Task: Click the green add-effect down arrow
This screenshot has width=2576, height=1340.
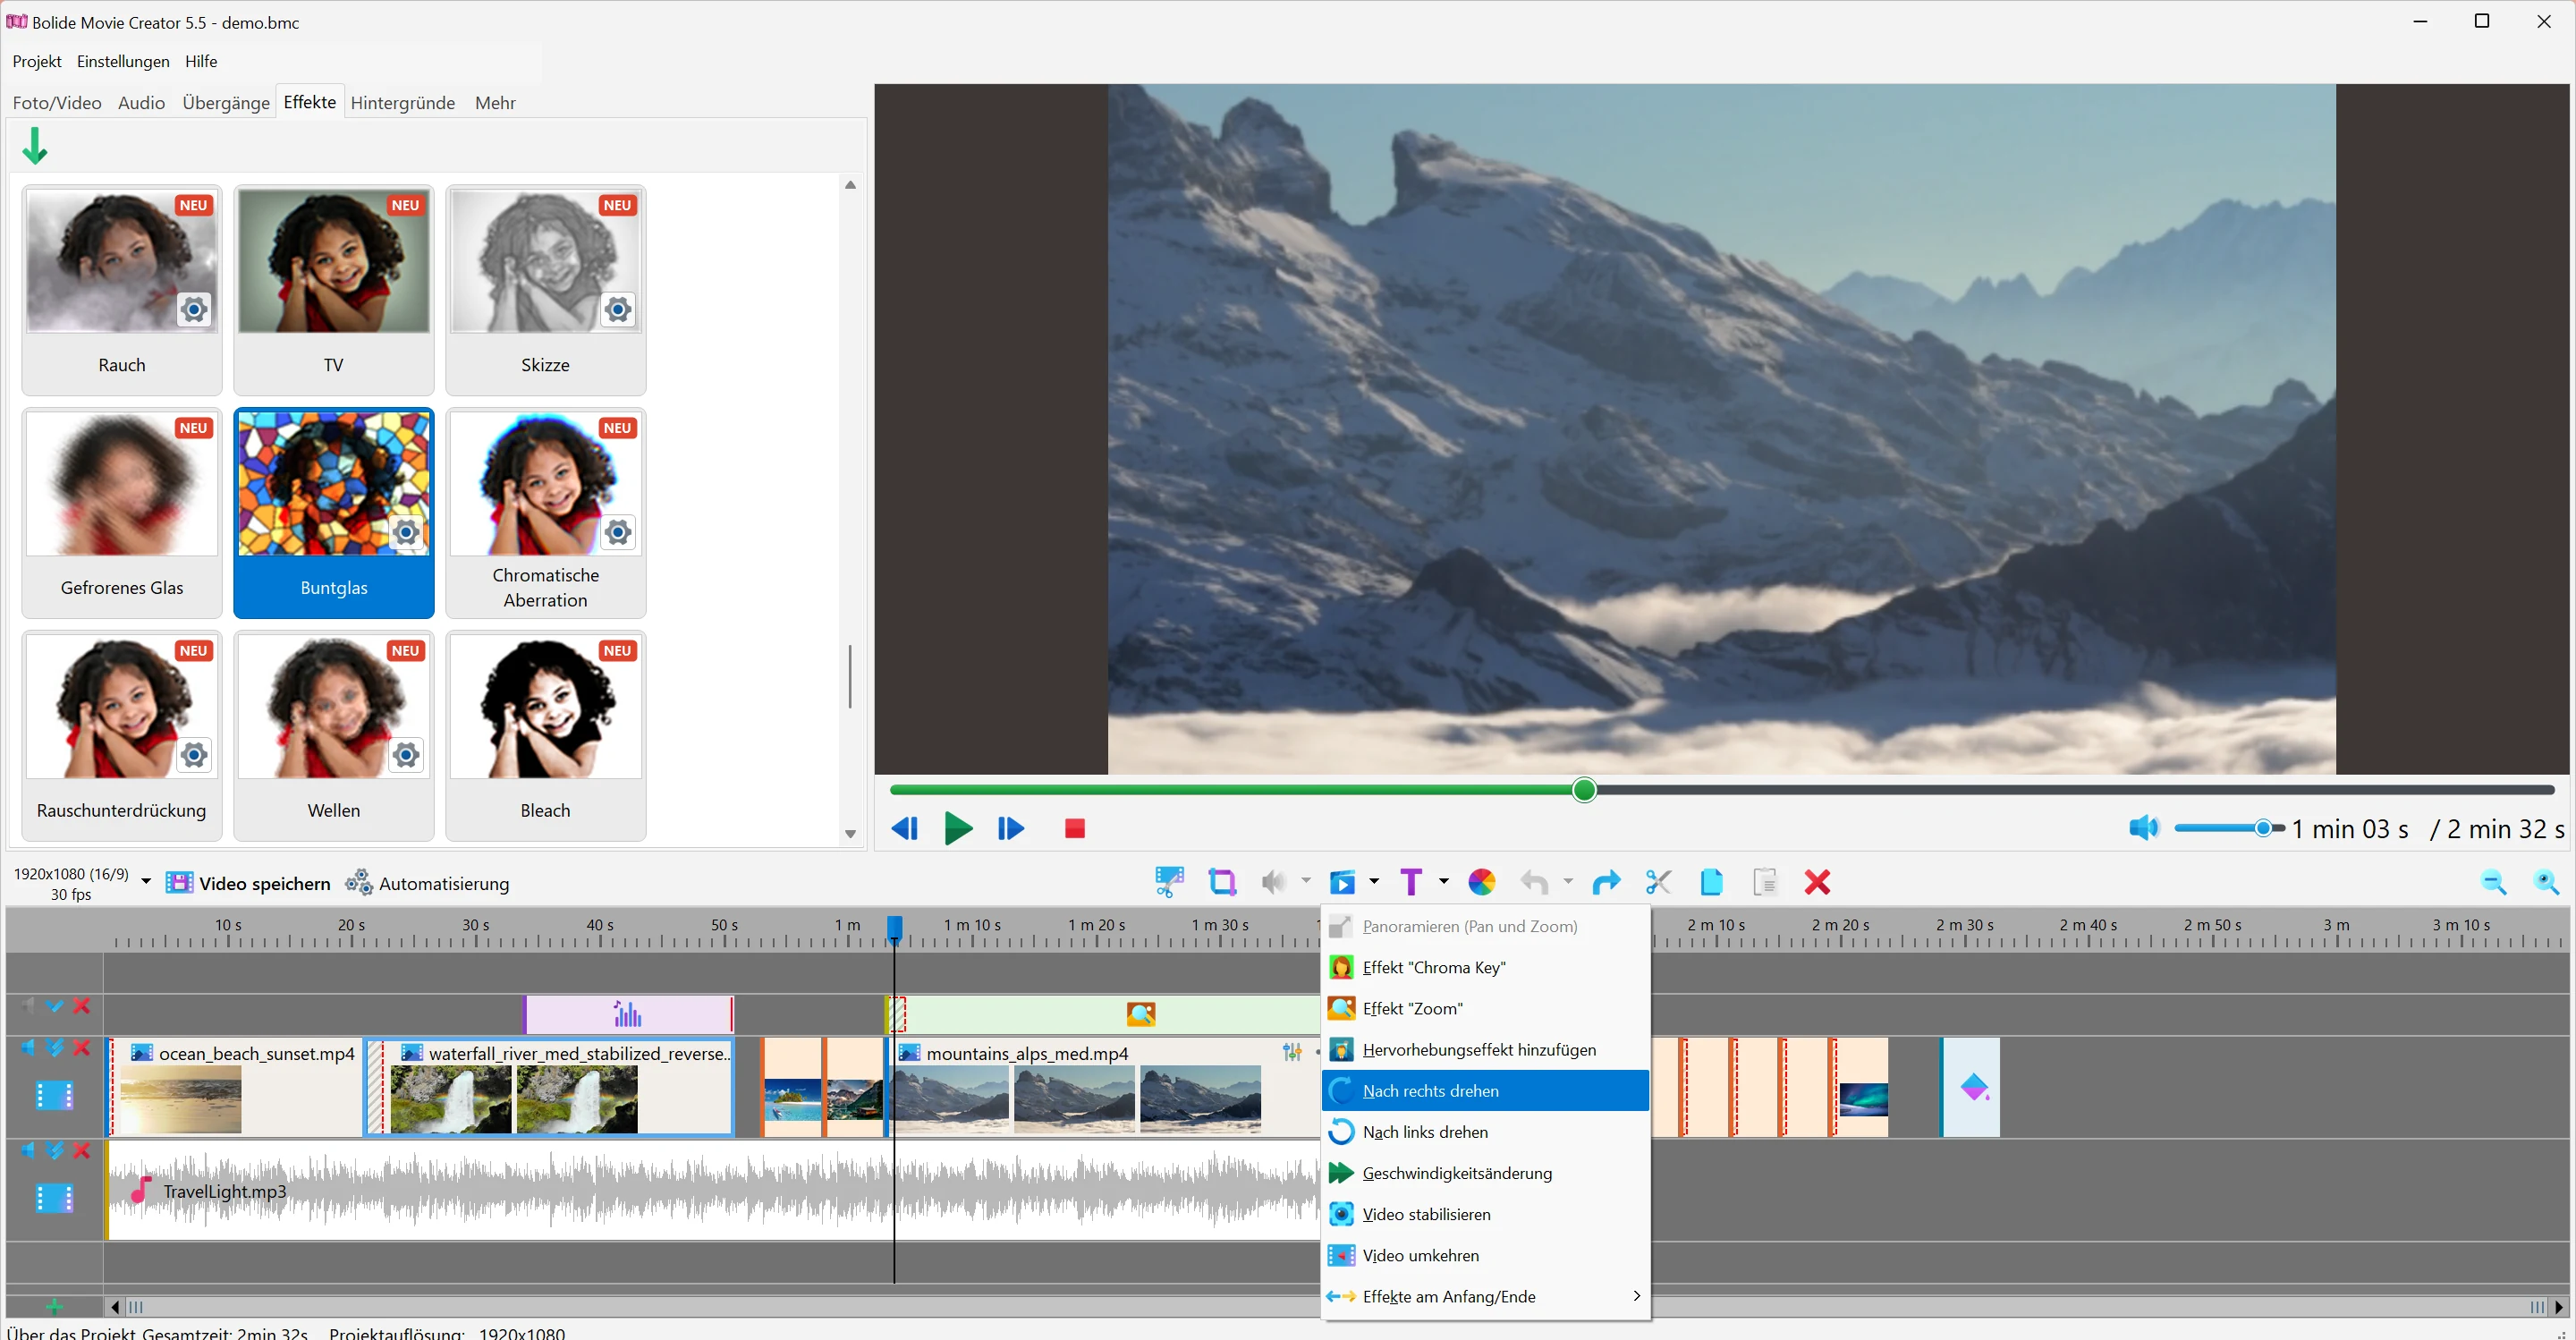Action: (x=35, y=146)
